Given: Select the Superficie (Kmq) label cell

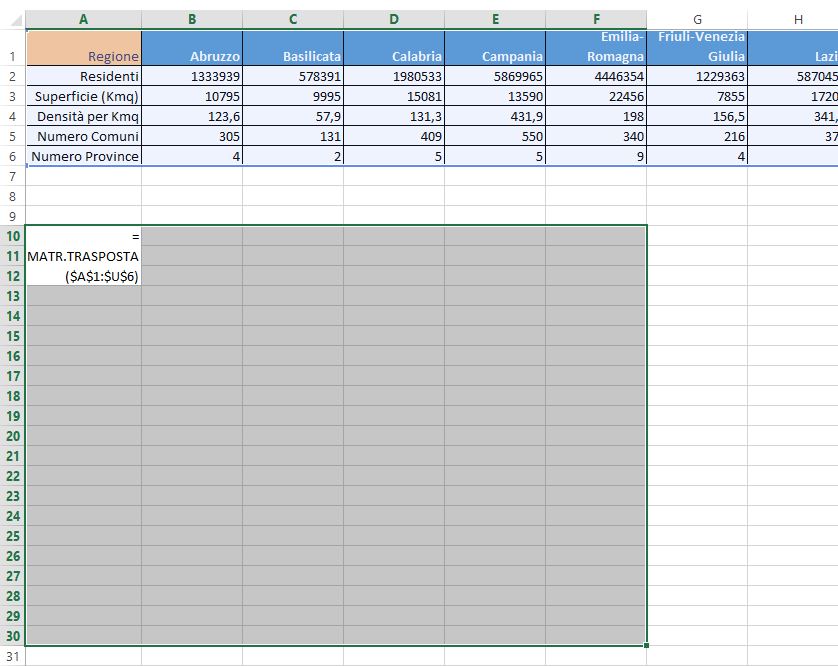Looking at the screenshot, I should click(83, 96).
